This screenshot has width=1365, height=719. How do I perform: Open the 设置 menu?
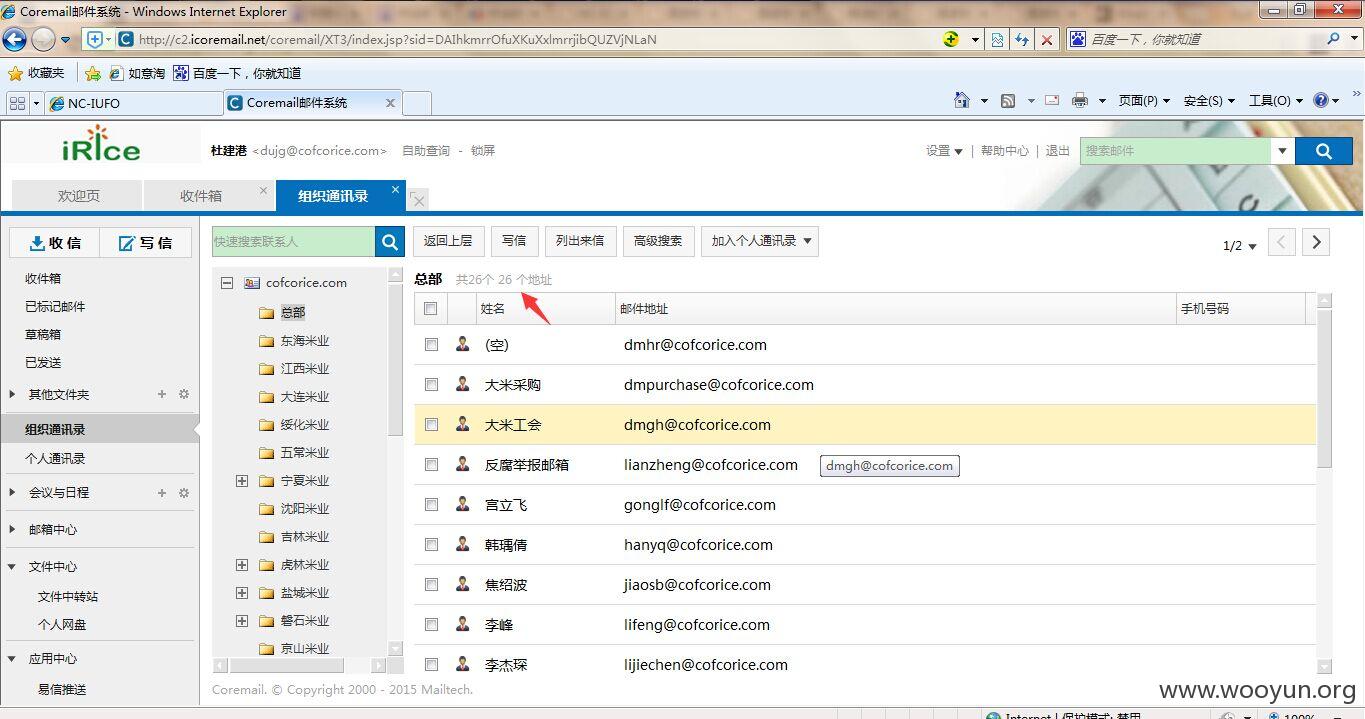[944, 151]
